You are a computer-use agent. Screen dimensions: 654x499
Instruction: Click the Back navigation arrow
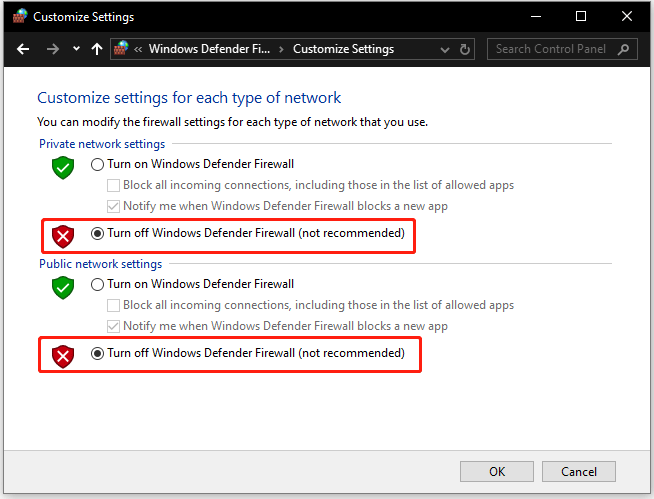[23, 49]
